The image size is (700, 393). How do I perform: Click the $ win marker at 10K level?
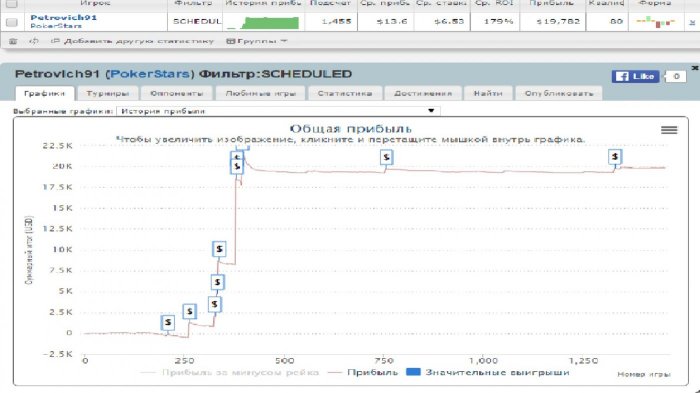point(219,249)
